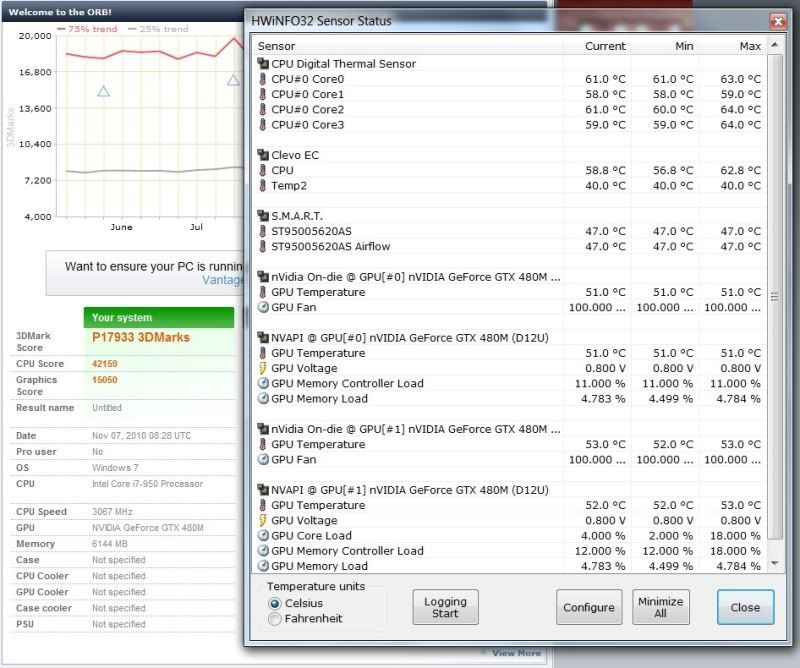Click the GPU Fan icon under On-die GPU[#1]

[x=263, y=459]
